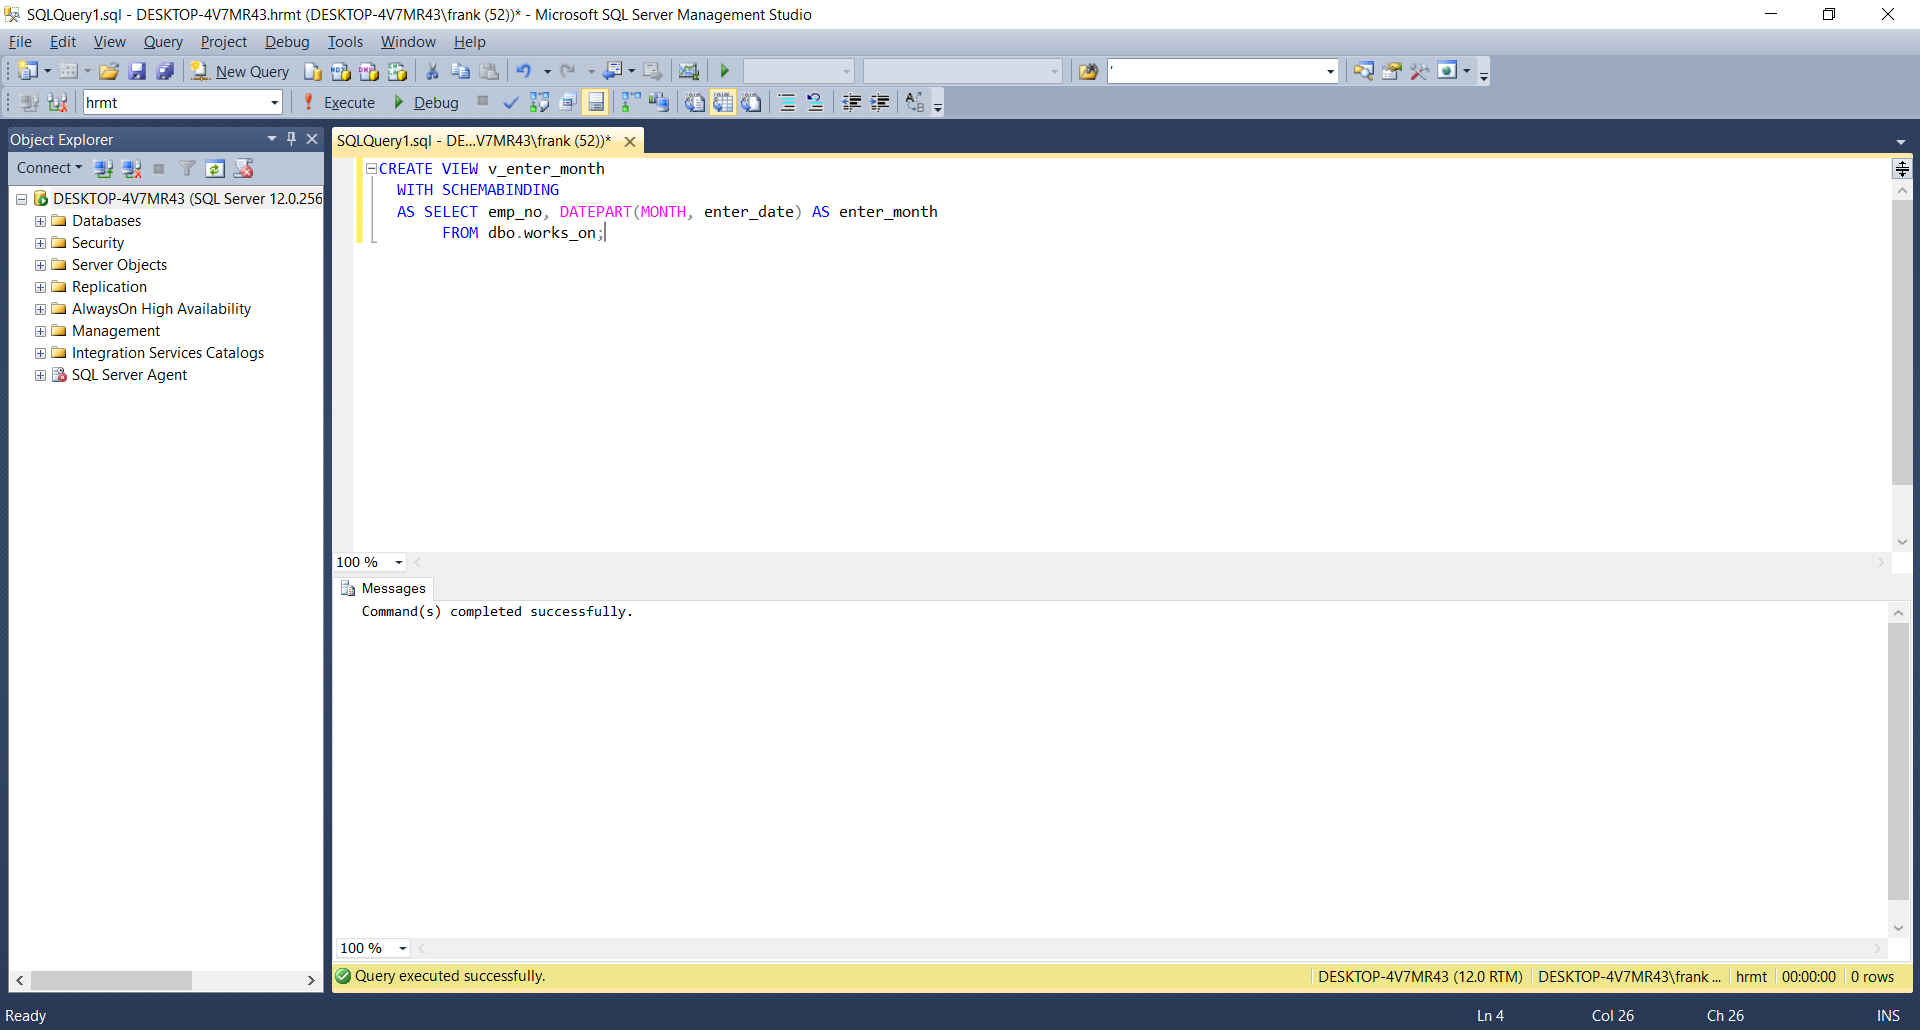Undo the last edit with the Undo icon
This screenshot has height=1030, width=1920.
click(523, 71)
